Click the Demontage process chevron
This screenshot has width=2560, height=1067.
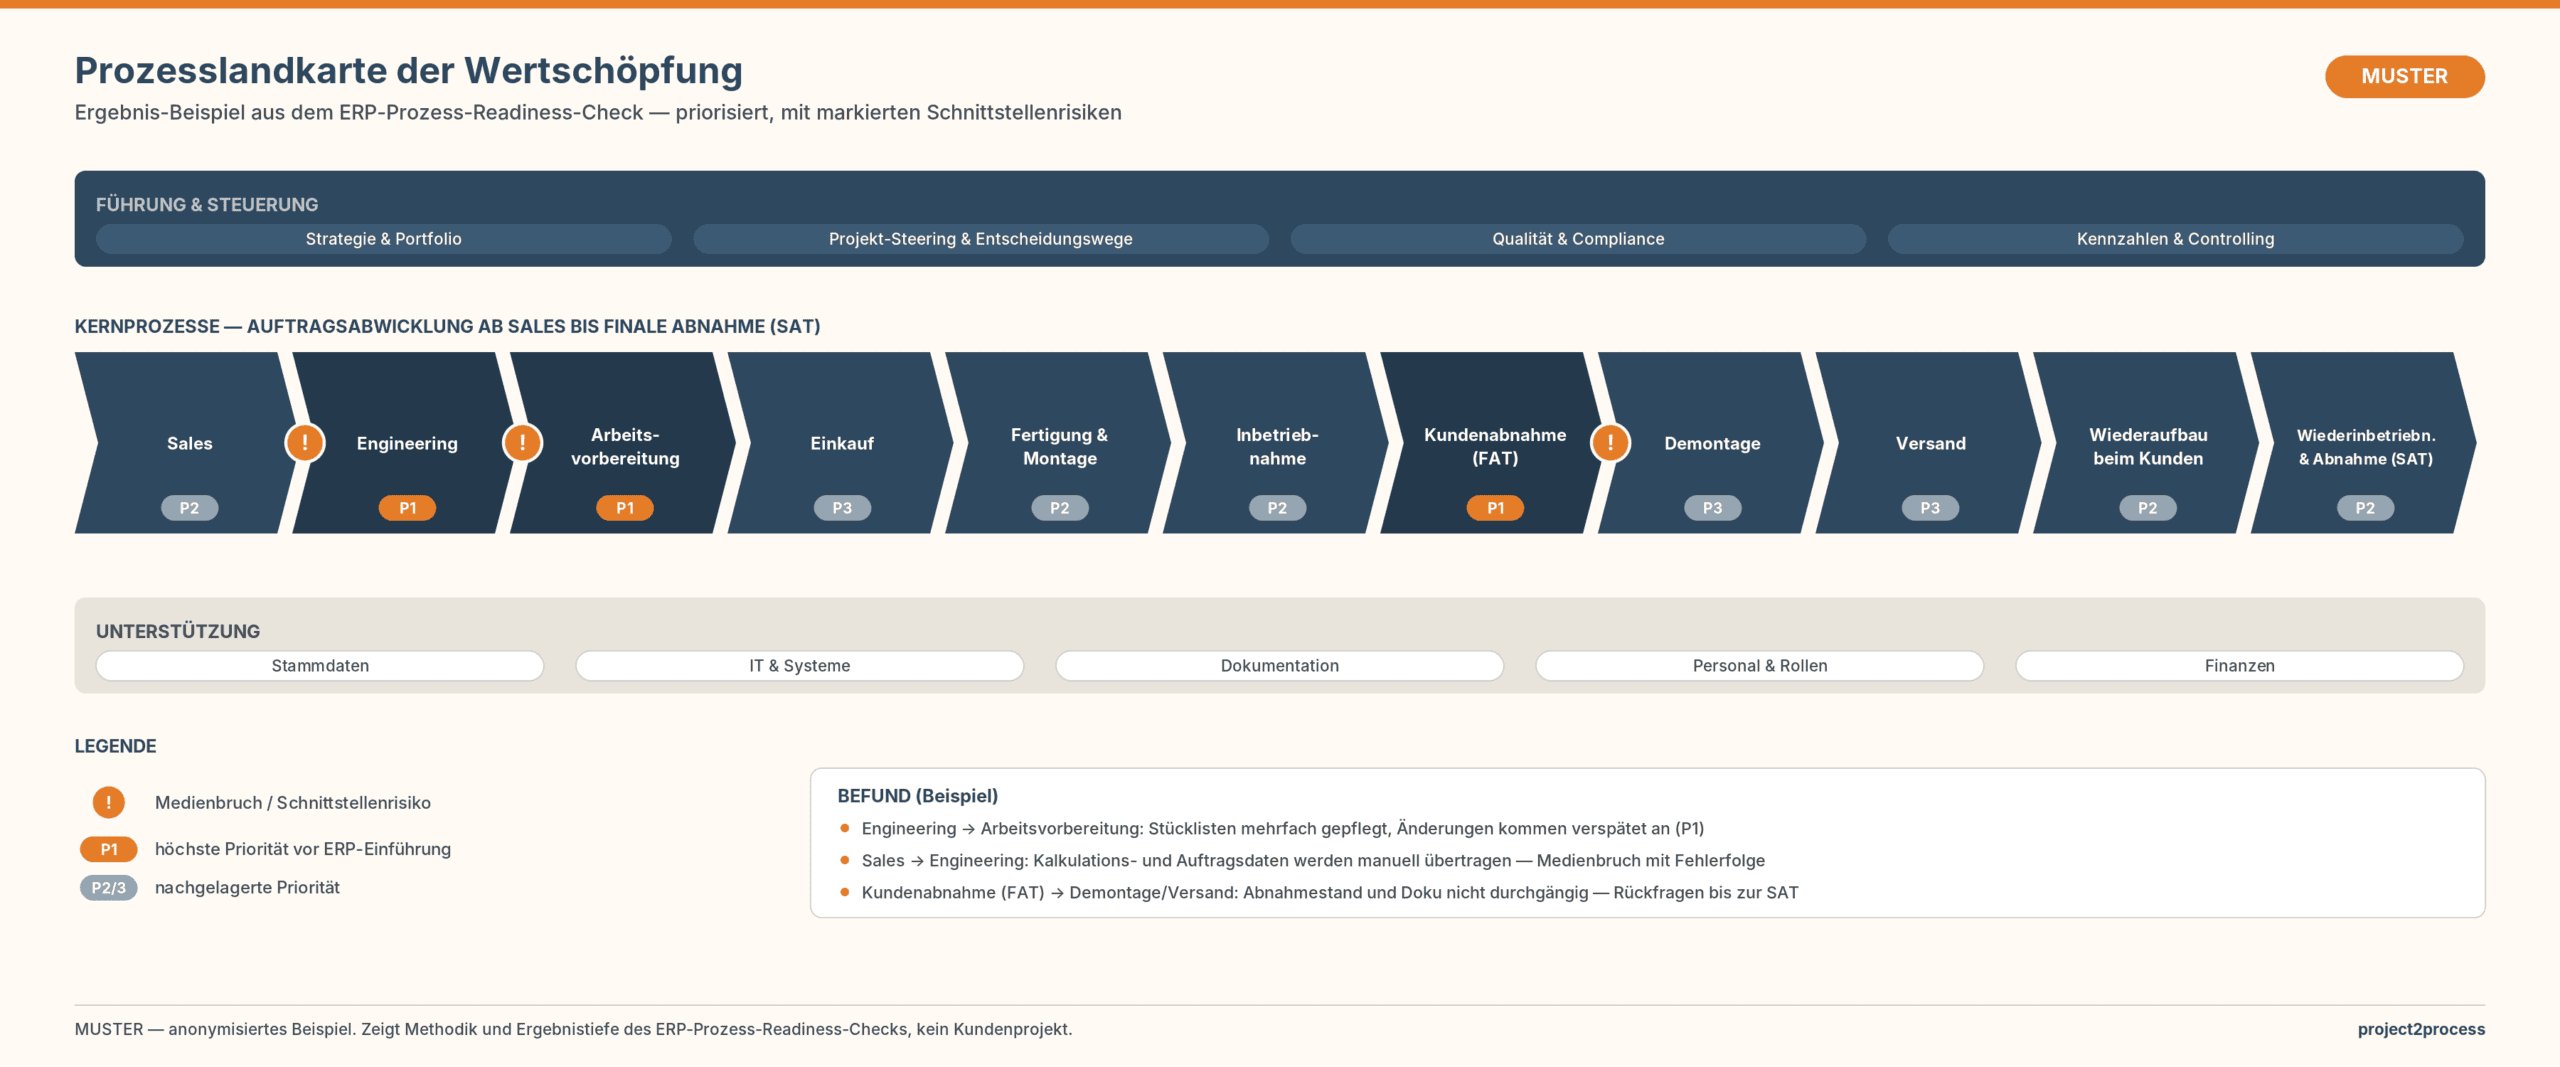pyautogui.click(x=1712, y=442)
